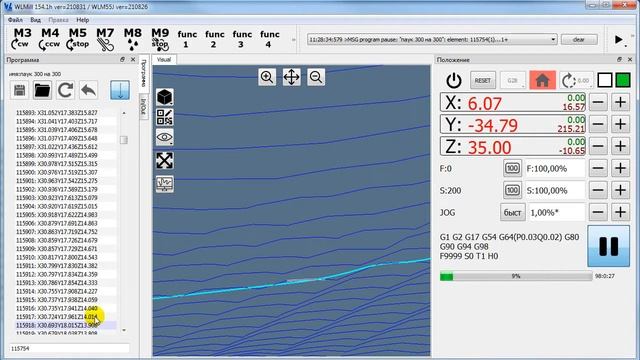Toggle JOG fast mode button
Screen dimensions: 640x360
[x=512, y=213]
